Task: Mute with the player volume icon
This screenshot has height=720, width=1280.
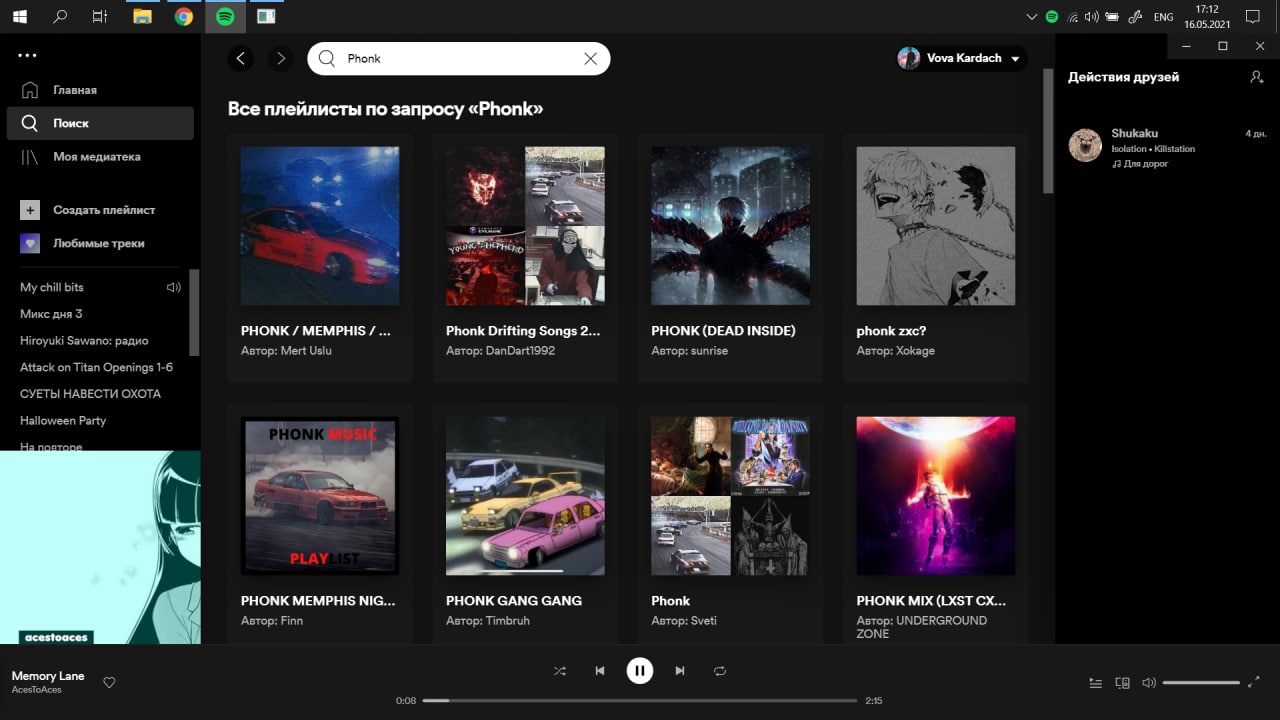Action: [x=1149, y=683]
